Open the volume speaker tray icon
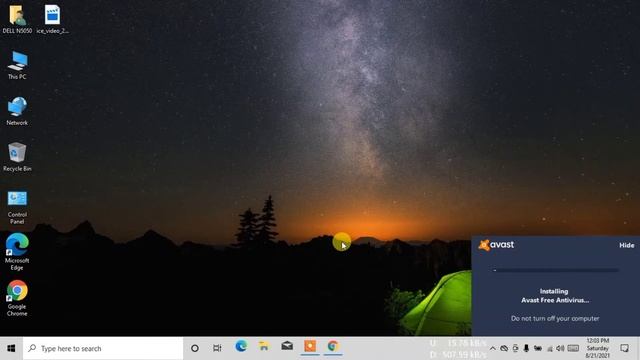The width and height of the screenshot is (640, 360). pyautogui.click(x=560, y=348)
